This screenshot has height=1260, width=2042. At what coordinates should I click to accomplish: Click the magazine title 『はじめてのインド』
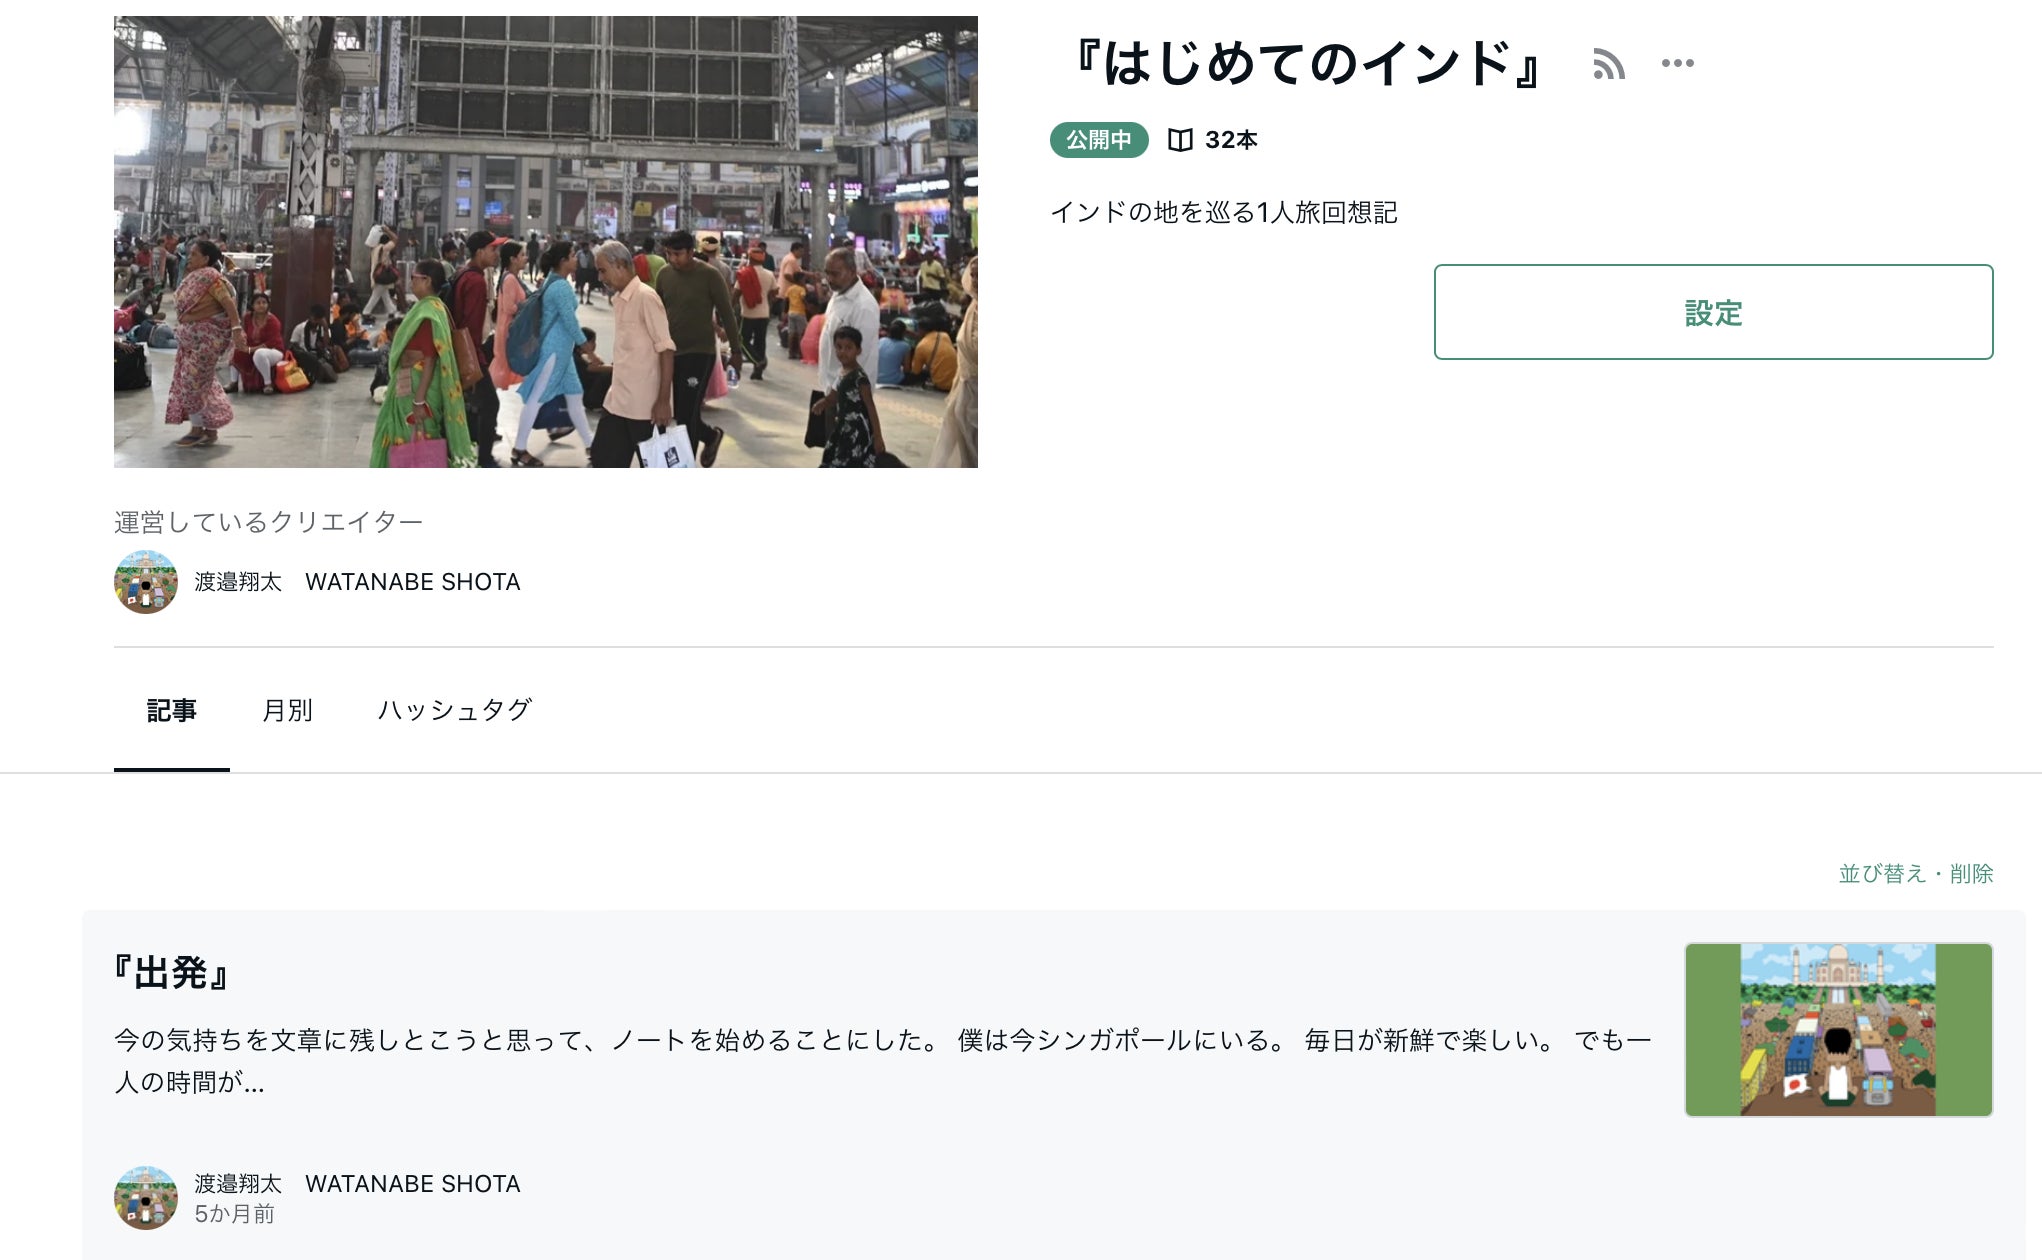click(x=1305, y=63)
